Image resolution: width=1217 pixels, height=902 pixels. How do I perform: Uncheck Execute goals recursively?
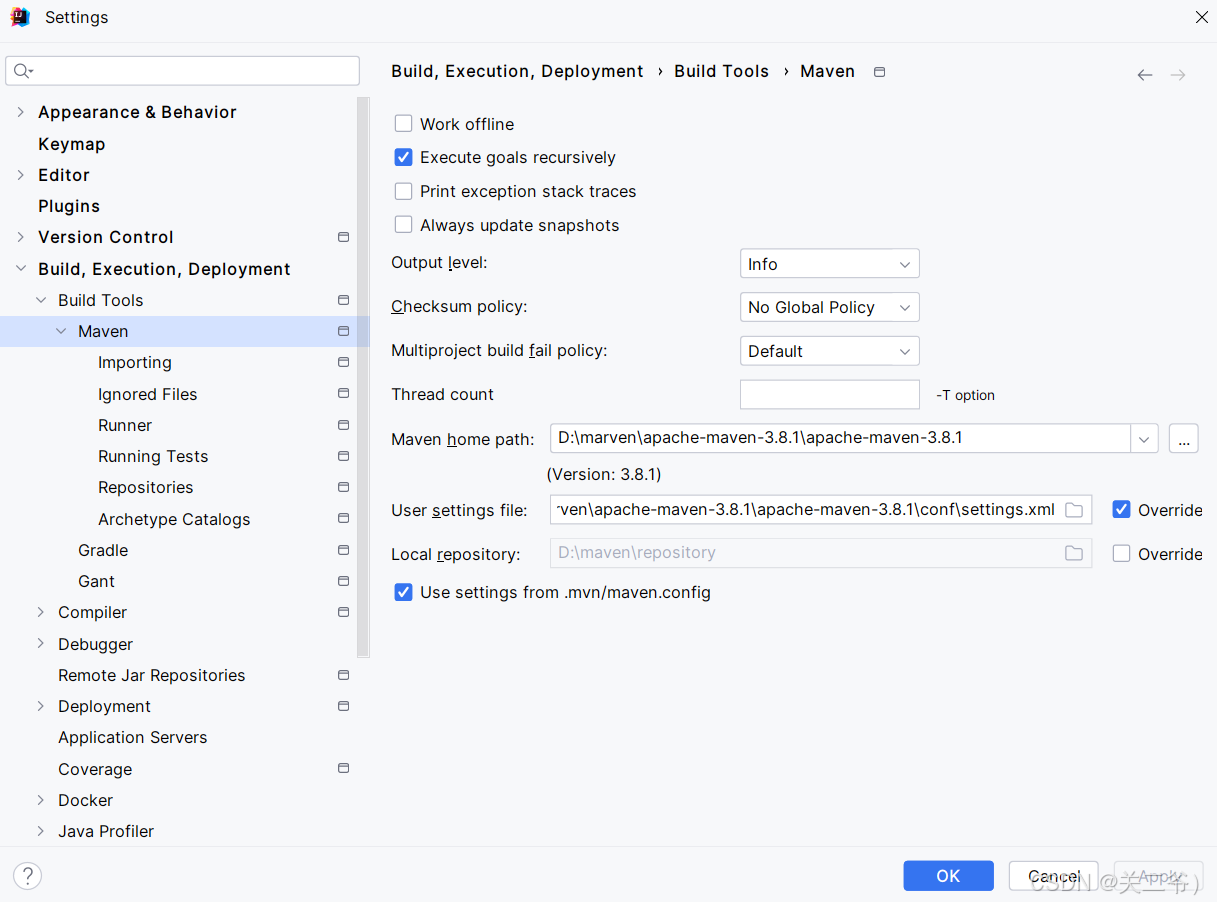click(404, 157)
